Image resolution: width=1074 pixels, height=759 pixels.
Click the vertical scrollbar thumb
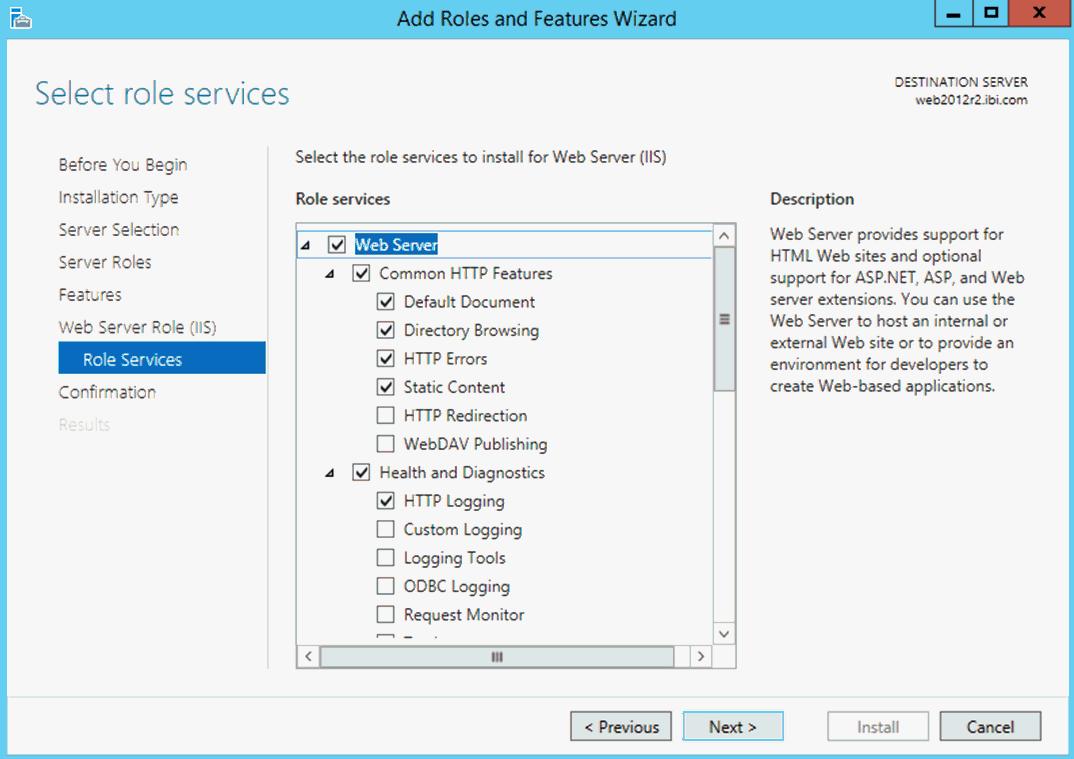click(x=724, y=319)
